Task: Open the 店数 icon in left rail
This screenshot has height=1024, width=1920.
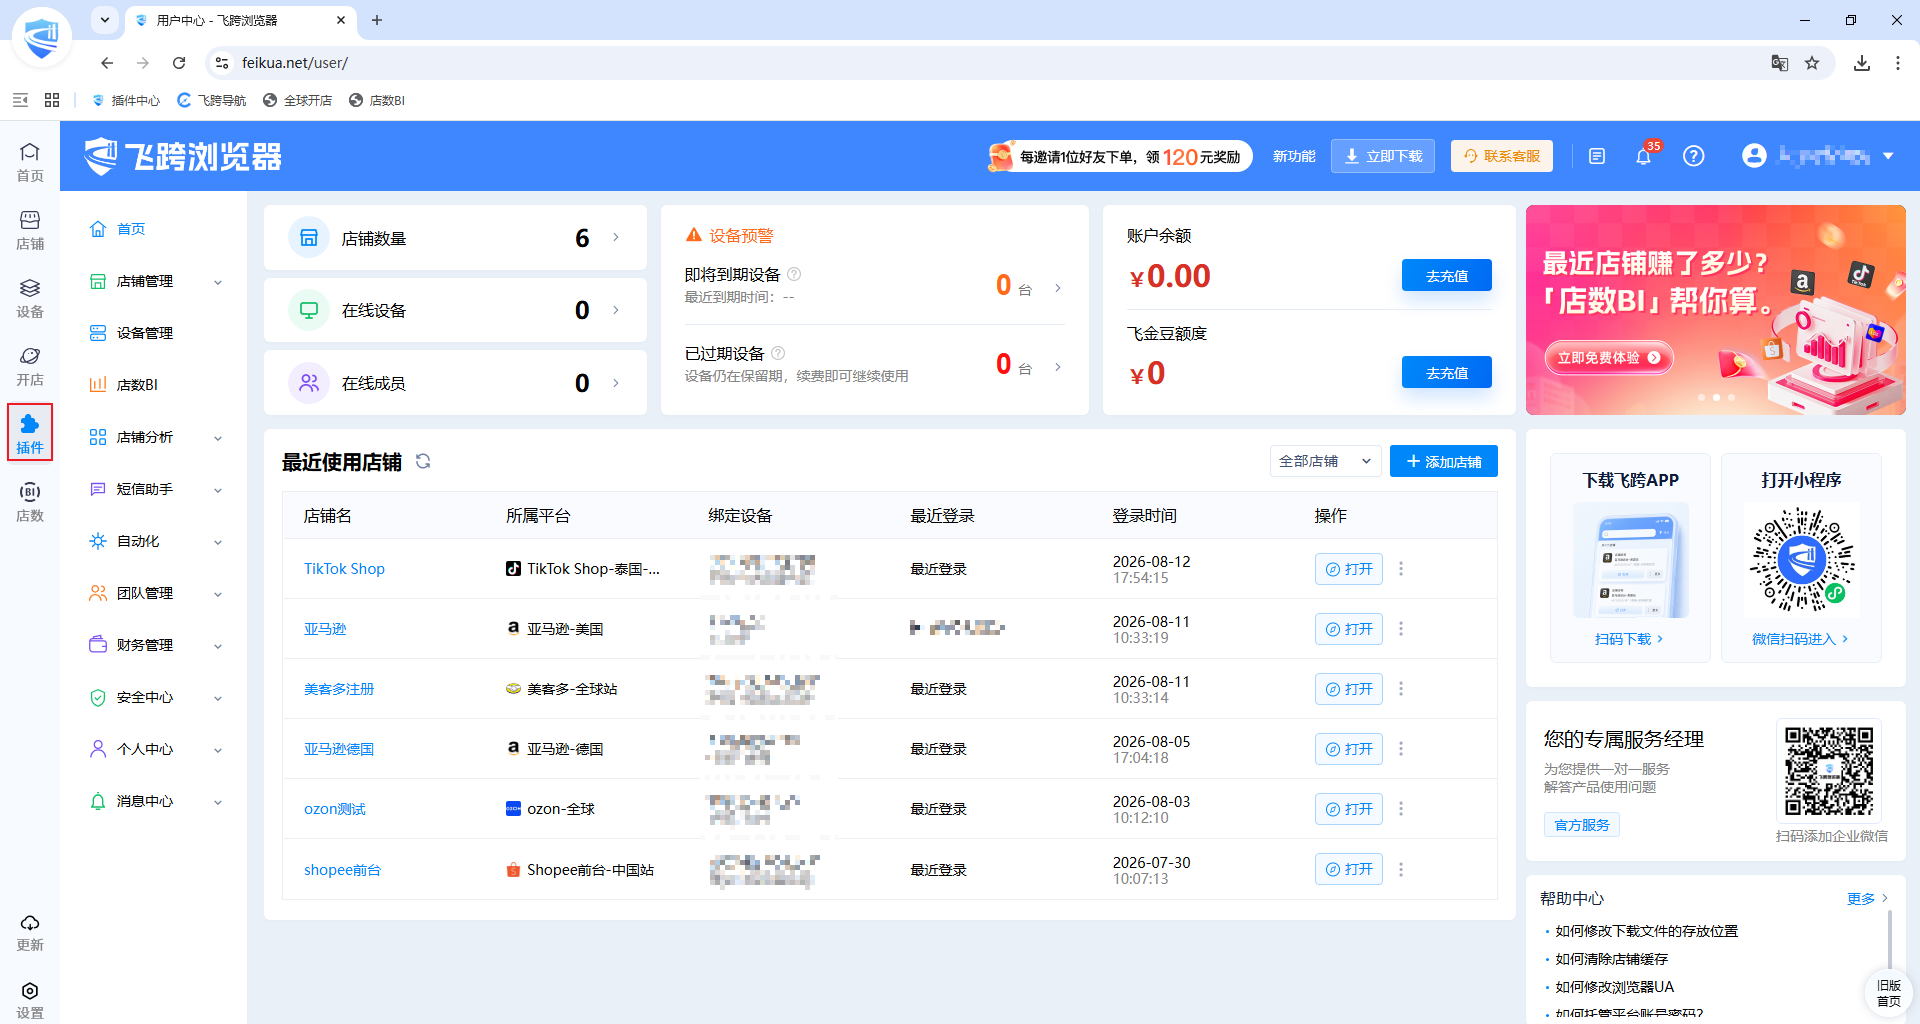Action: click(x=30, y=502)
